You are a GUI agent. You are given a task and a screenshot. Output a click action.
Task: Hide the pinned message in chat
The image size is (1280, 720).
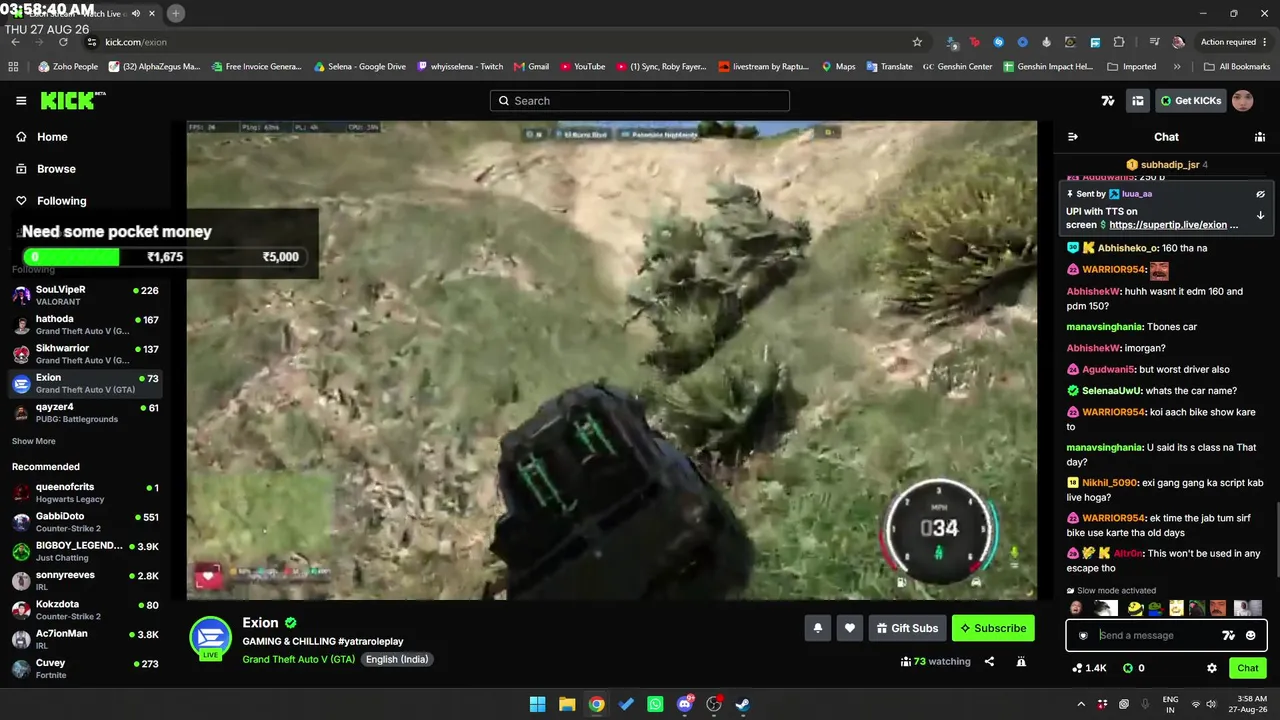(1260, 194)
